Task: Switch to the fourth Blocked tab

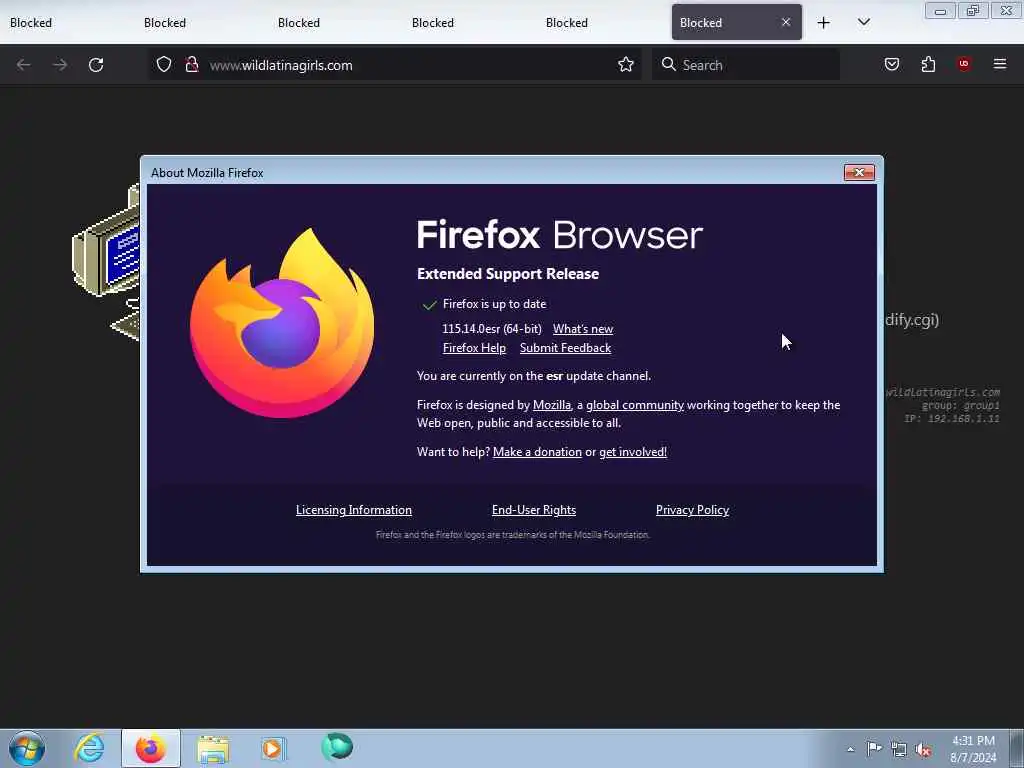Action: tap(467, 22)
